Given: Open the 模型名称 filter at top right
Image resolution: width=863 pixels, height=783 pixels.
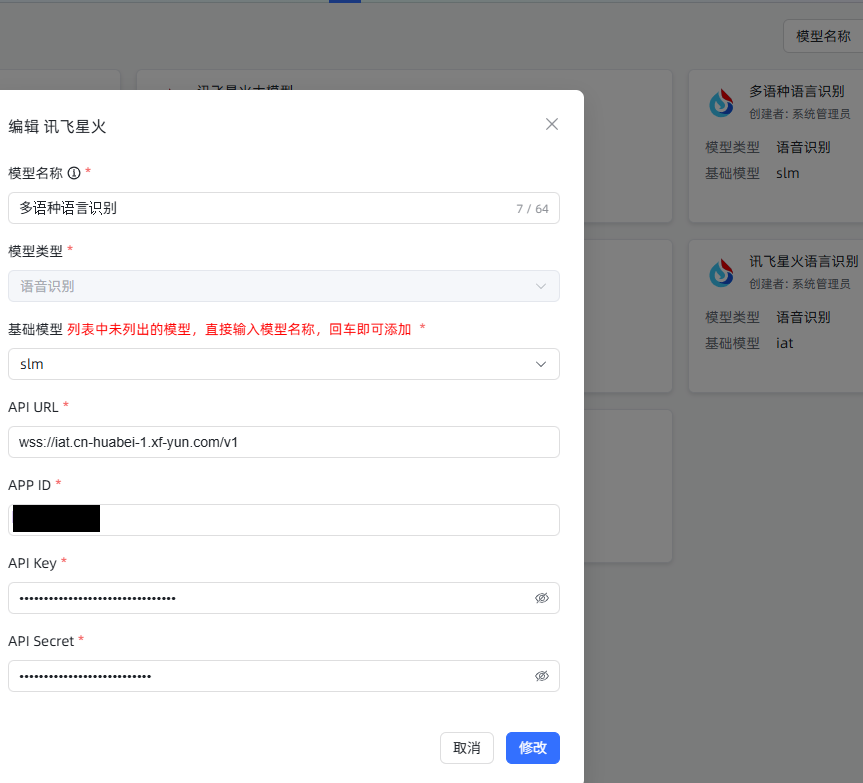Looking at the screenshot, I should [x=822, y=36].
